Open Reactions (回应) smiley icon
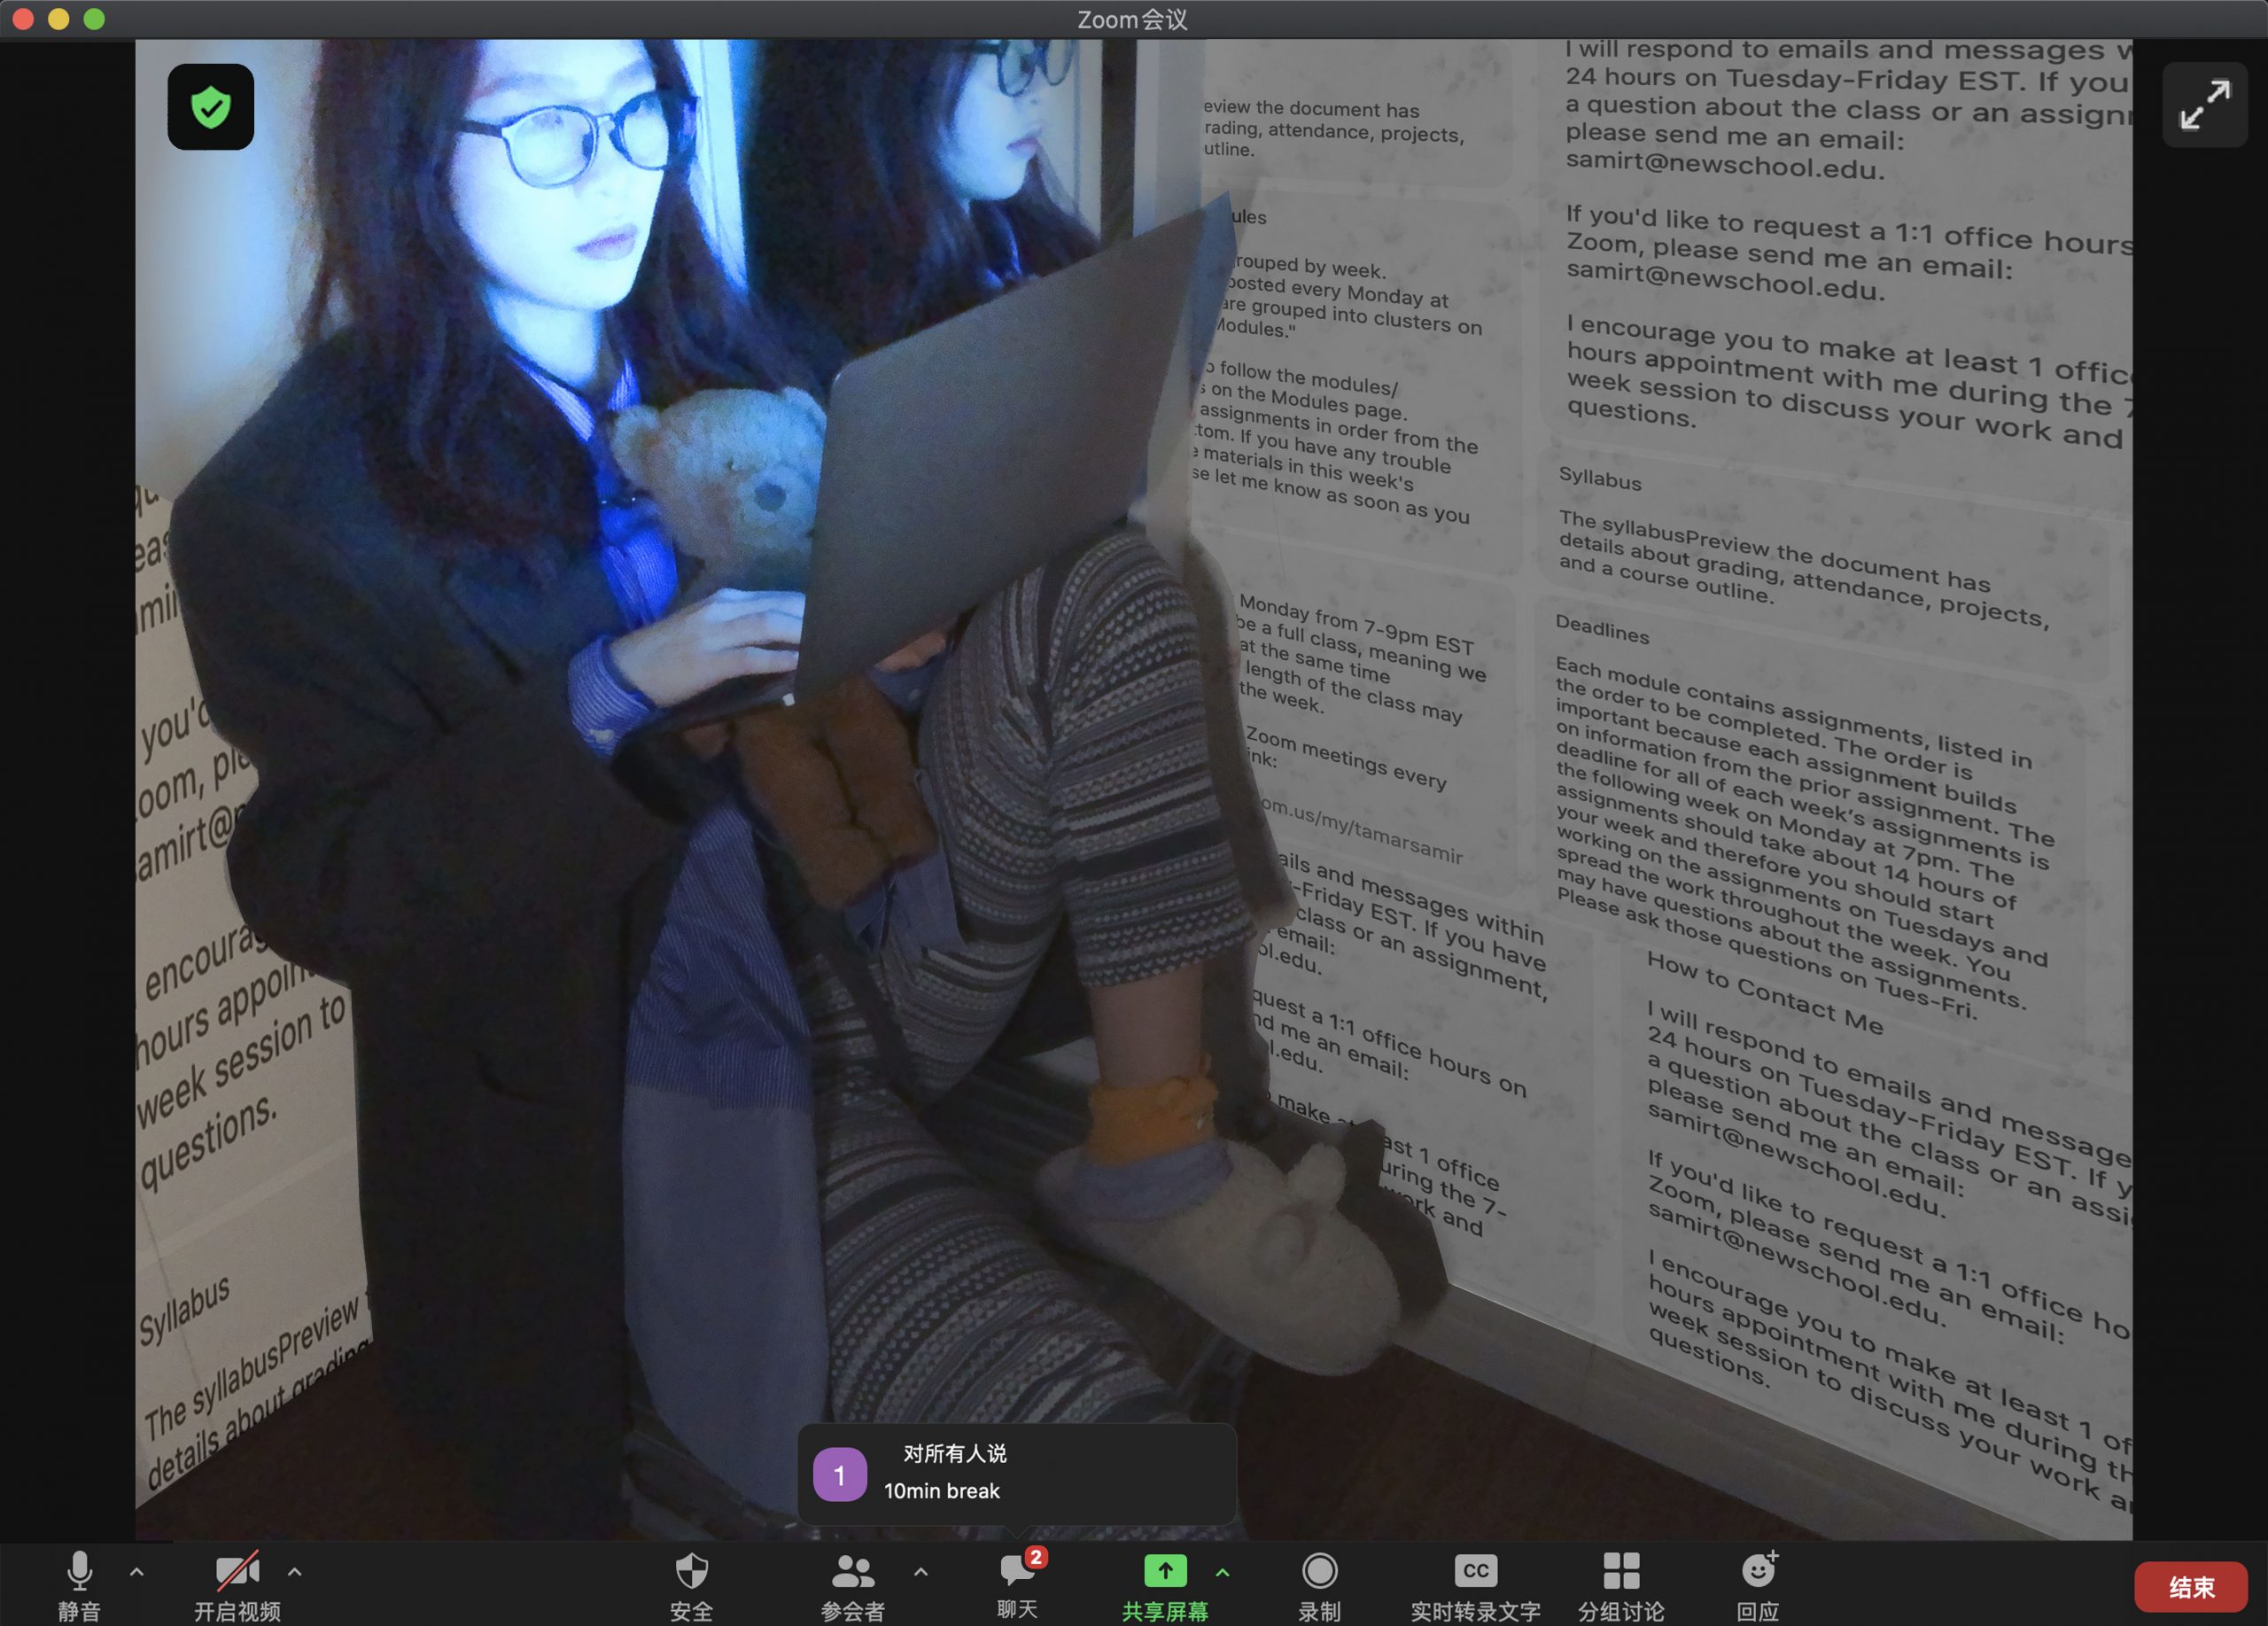The image size is (2268, 1626). (1757, 1573)
